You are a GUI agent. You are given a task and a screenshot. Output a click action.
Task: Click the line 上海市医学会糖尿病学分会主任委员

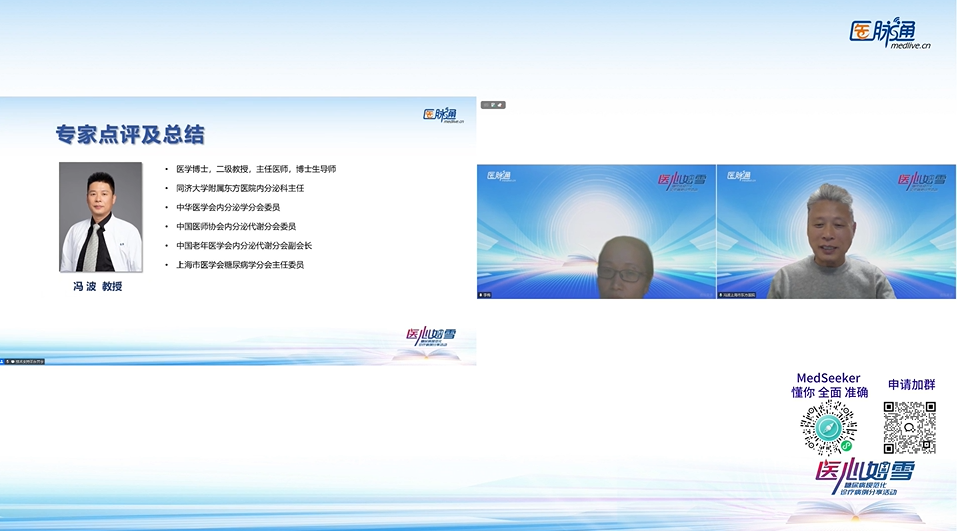tap(240, 265)
